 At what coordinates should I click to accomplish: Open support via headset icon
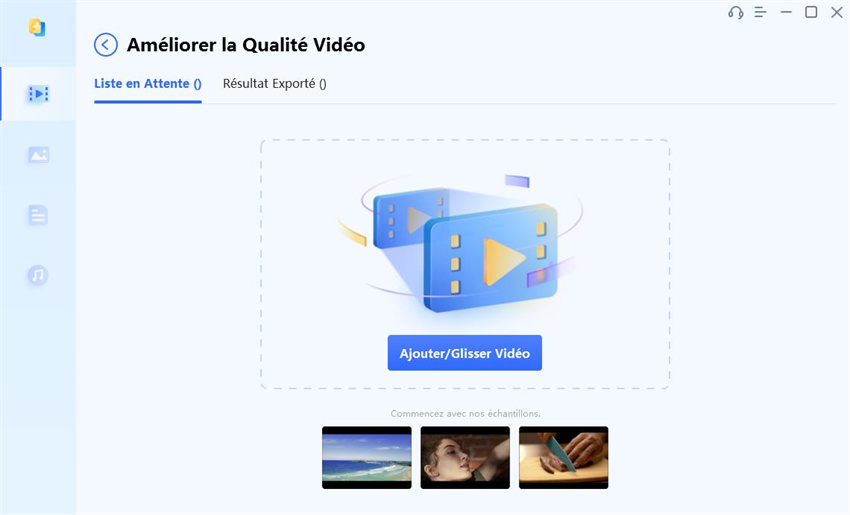pyautogui.click(x=736, y=12)
